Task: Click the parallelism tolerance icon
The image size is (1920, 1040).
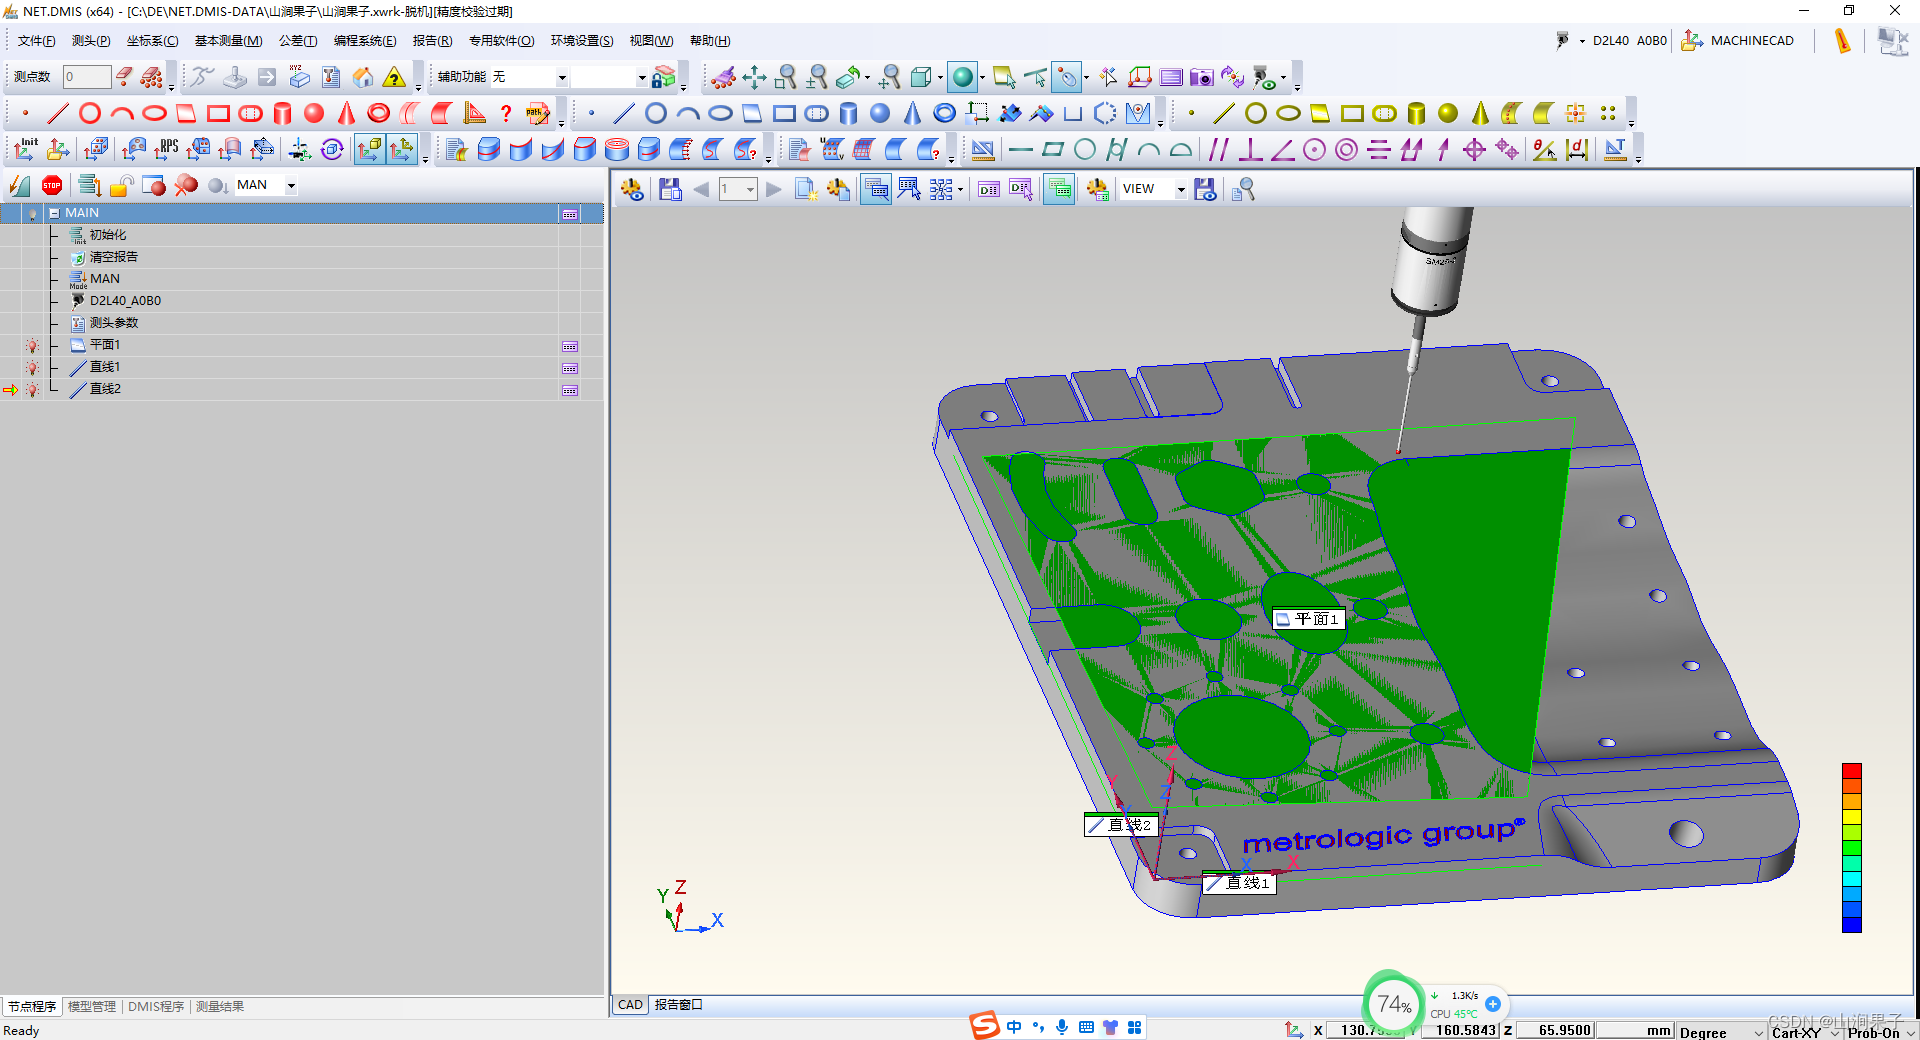Action: (1218, 150)
